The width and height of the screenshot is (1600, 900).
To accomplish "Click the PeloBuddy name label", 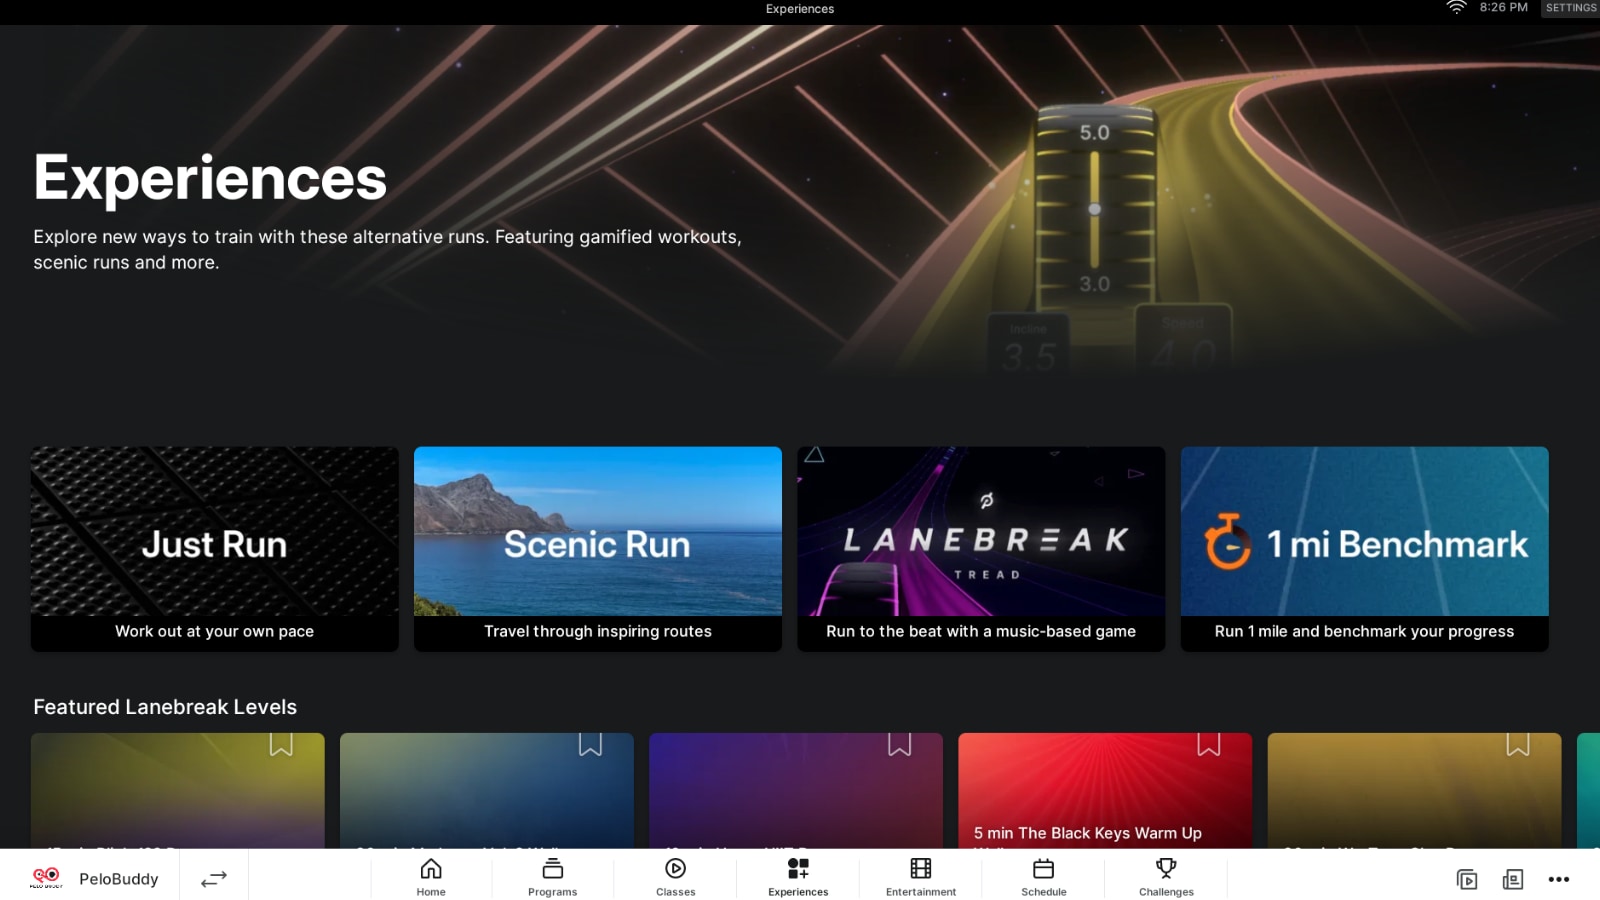I will (119, 879).
